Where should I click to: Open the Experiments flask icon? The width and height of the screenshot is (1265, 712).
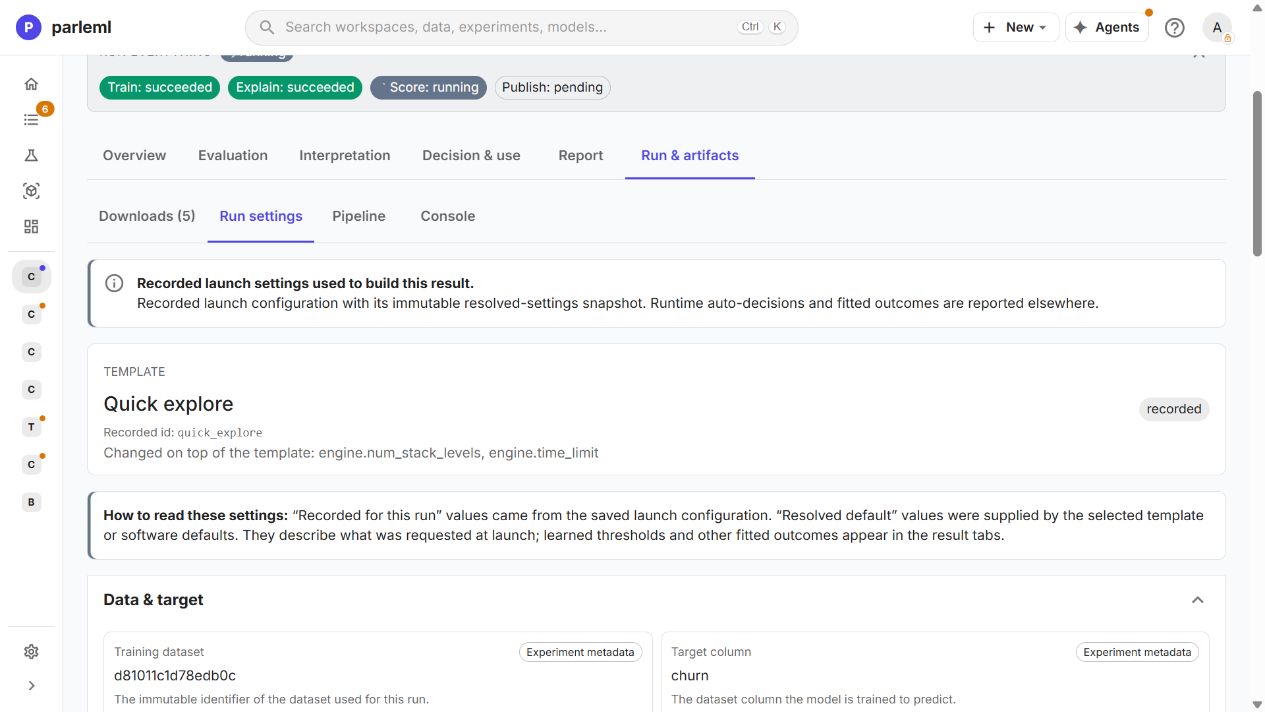(x=31, y=155)
